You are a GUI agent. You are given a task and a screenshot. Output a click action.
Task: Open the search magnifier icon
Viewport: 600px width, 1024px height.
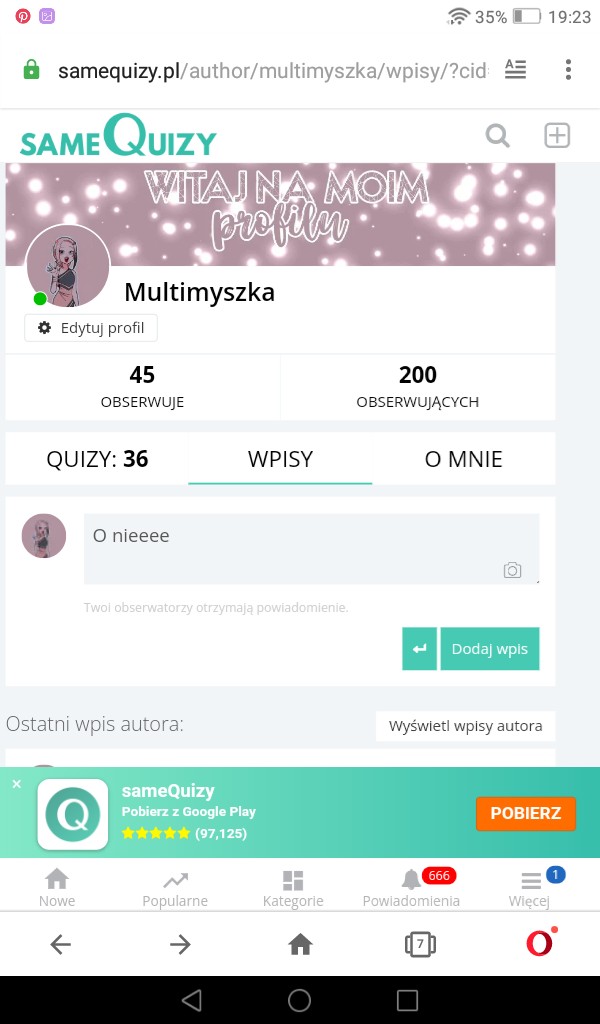[x=497, y=136]
